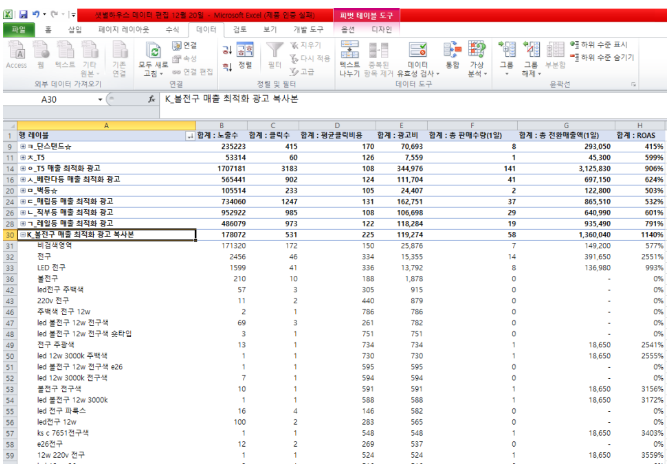Switch to 페이지 레이아웃 tab
Viewport: 668px width, 472px height.
[124, 29]
